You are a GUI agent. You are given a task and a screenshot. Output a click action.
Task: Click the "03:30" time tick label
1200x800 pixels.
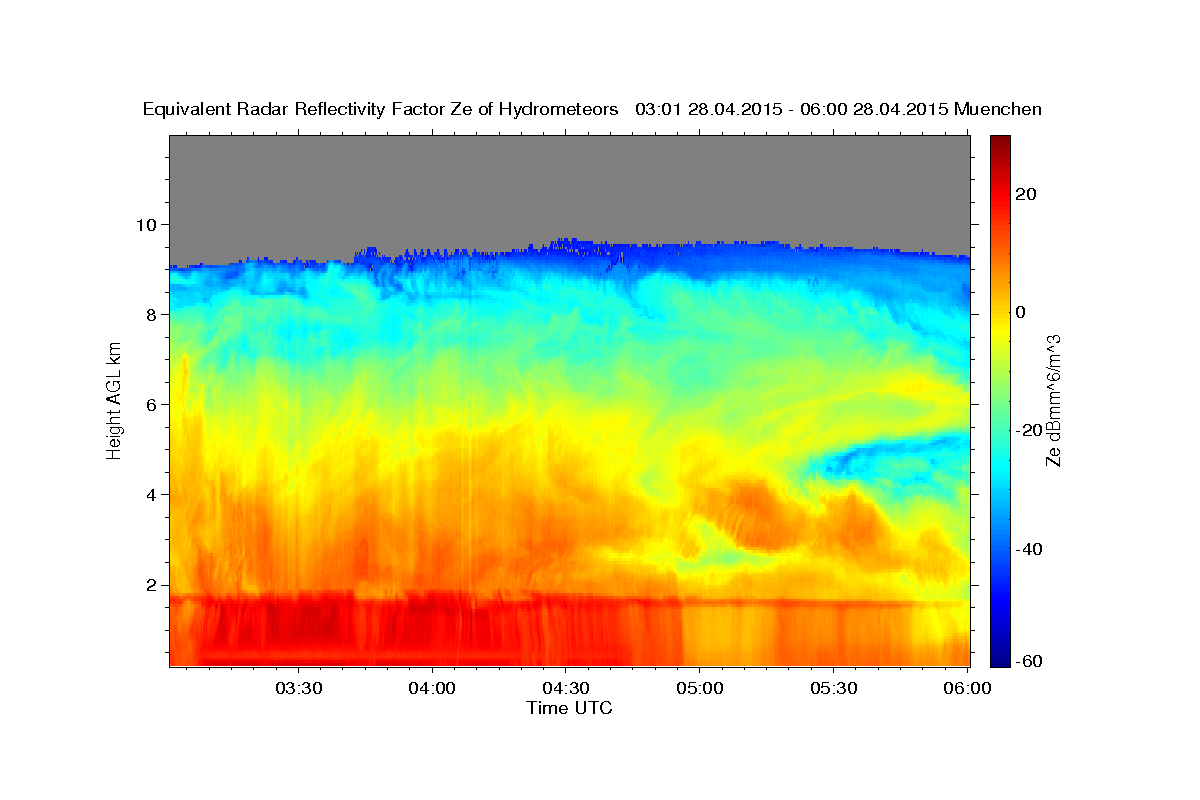298,689
